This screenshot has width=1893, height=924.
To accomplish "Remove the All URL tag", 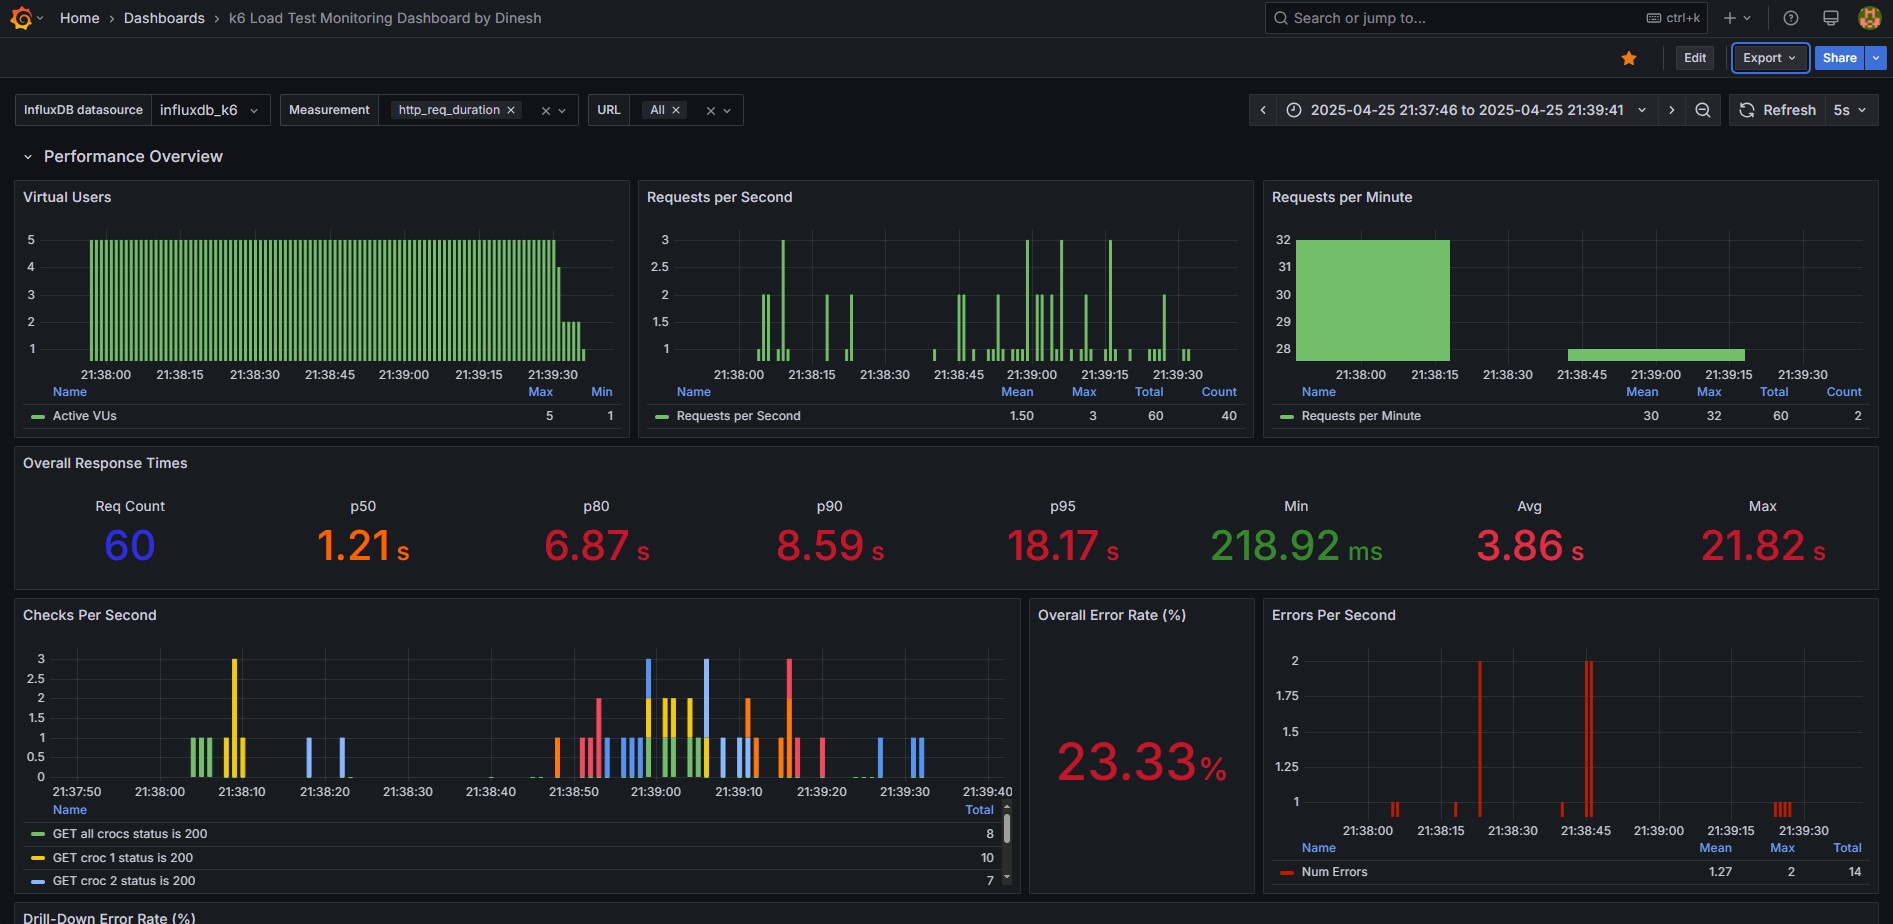I will coord(676,110).
